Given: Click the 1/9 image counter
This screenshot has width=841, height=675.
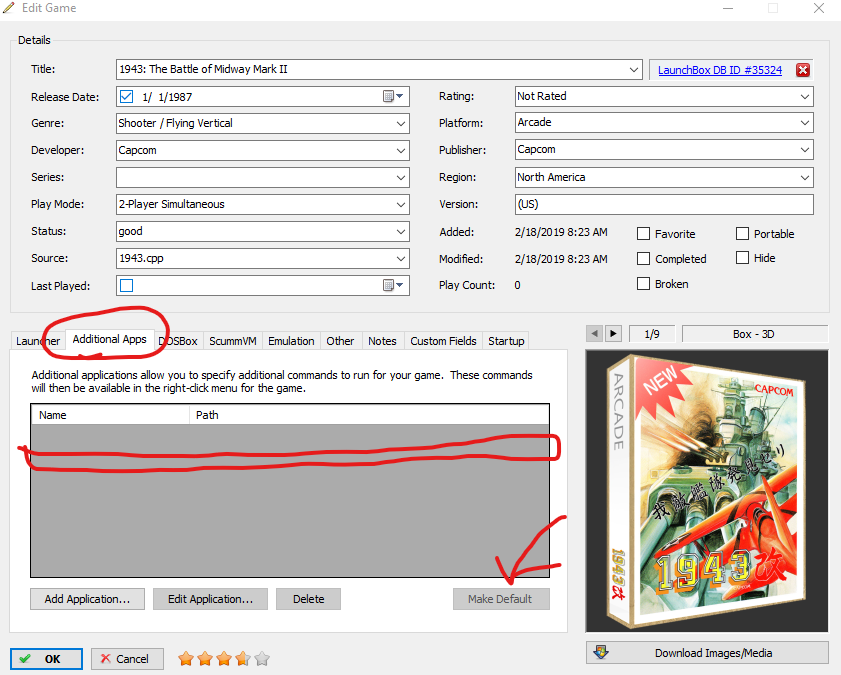Looking at the screenshot, I should click(x=652, y=334).
